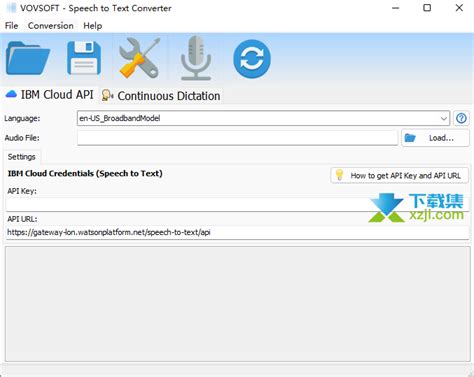Click into the Audio File path field

(238, 138)
